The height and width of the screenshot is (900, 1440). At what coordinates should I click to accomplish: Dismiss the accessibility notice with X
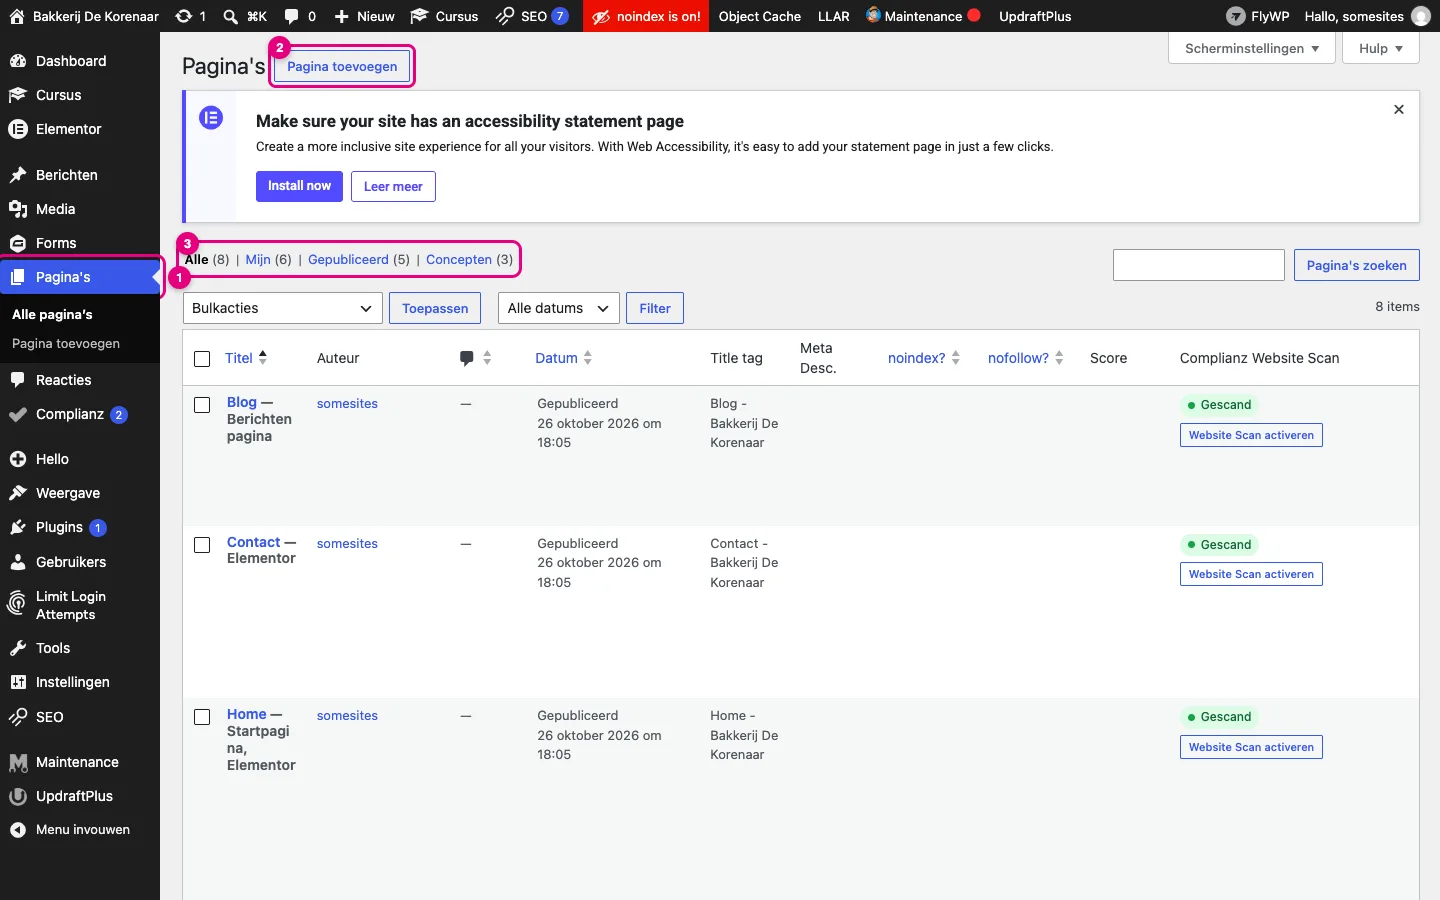click(x=1399, y=110)
